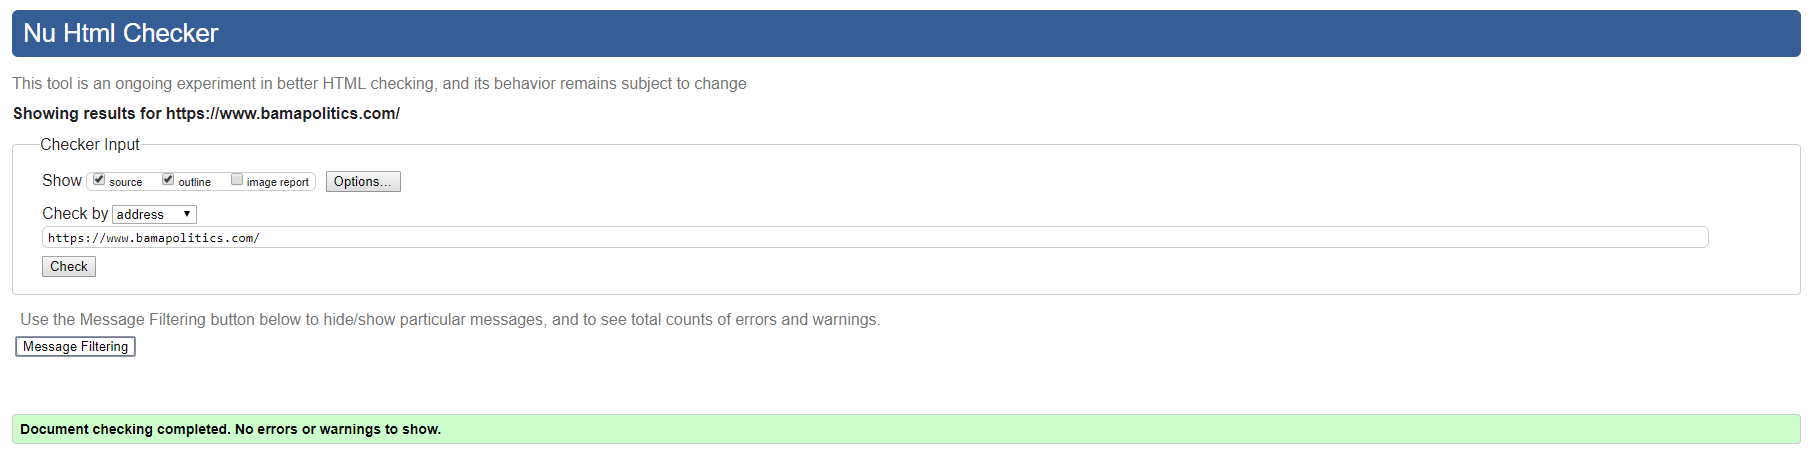Open the Message Filtering button

click(x=75, y=346)
